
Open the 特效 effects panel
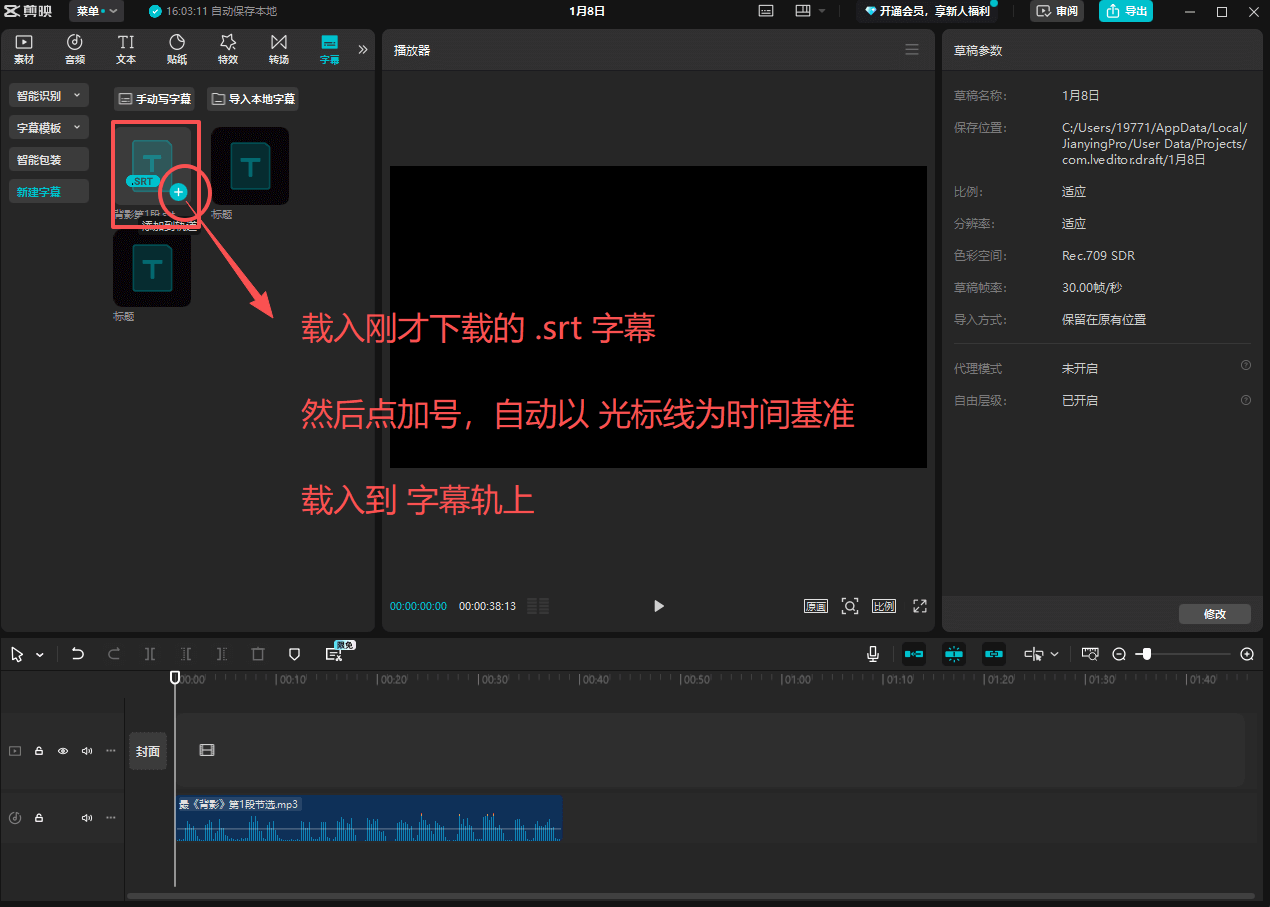[x=228, y=49]
